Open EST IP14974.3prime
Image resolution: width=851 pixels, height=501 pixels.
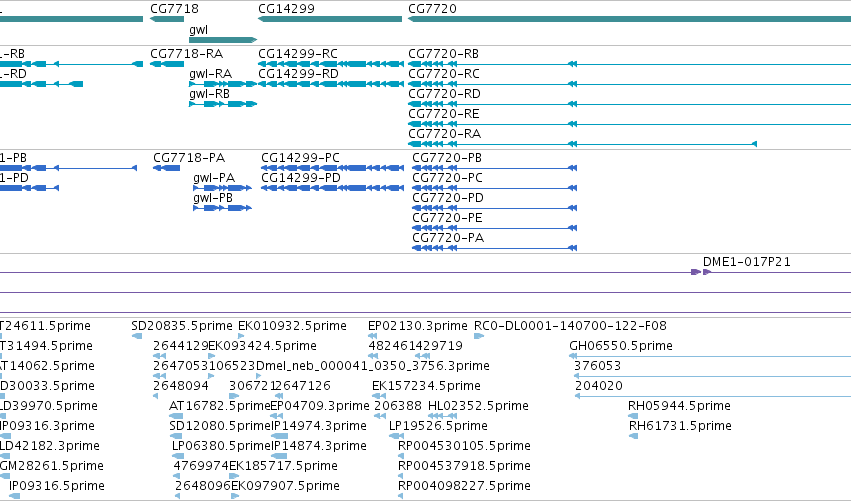(x=319, y=427)
